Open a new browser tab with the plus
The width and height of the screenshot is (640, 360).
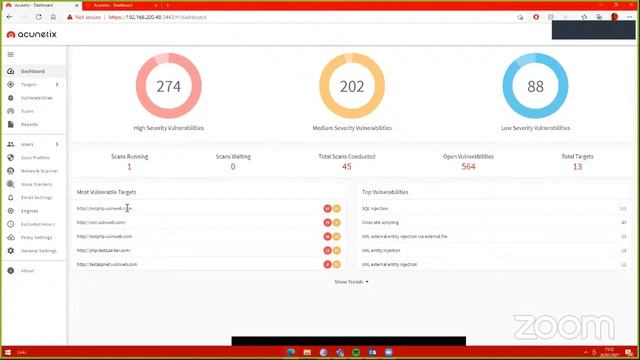pyautogui.click(x=168, y=5)
